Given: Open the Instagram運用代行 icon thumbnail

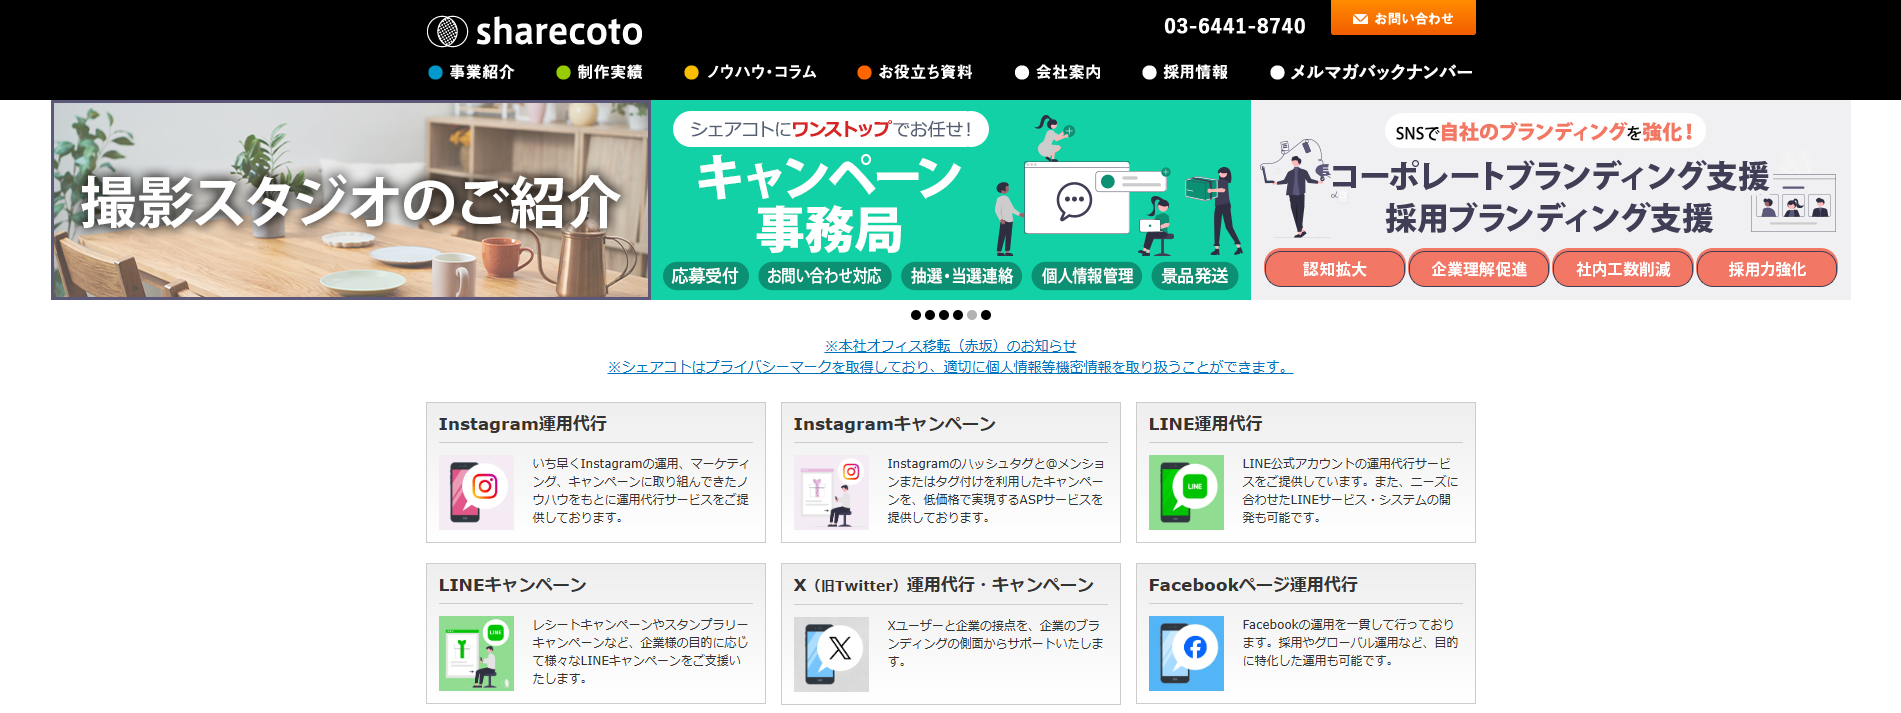Looking at the screenshot, I should point(476,492).
